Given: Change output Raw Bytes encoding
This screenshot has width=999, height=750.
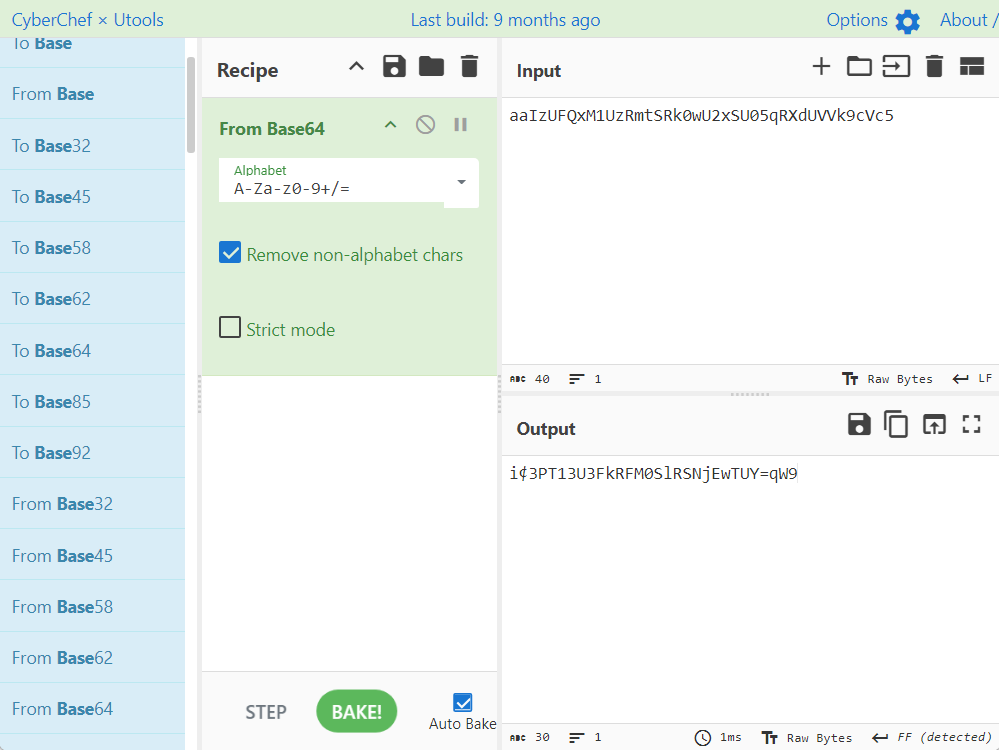Looking at the screenshot, I should click(807, 737).
